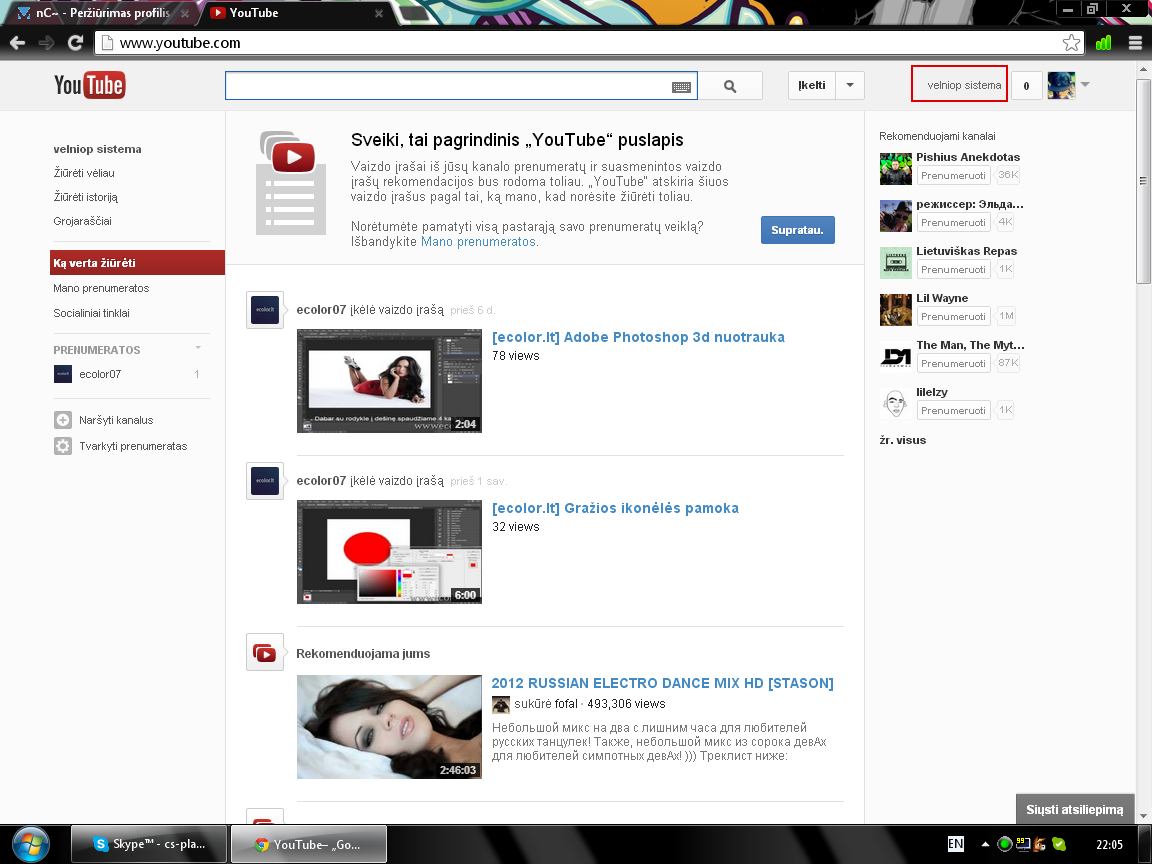Open the on-screen keyboard in search box
The height and width of the screenshot is (864, 1152).
(x=681, y=87)
